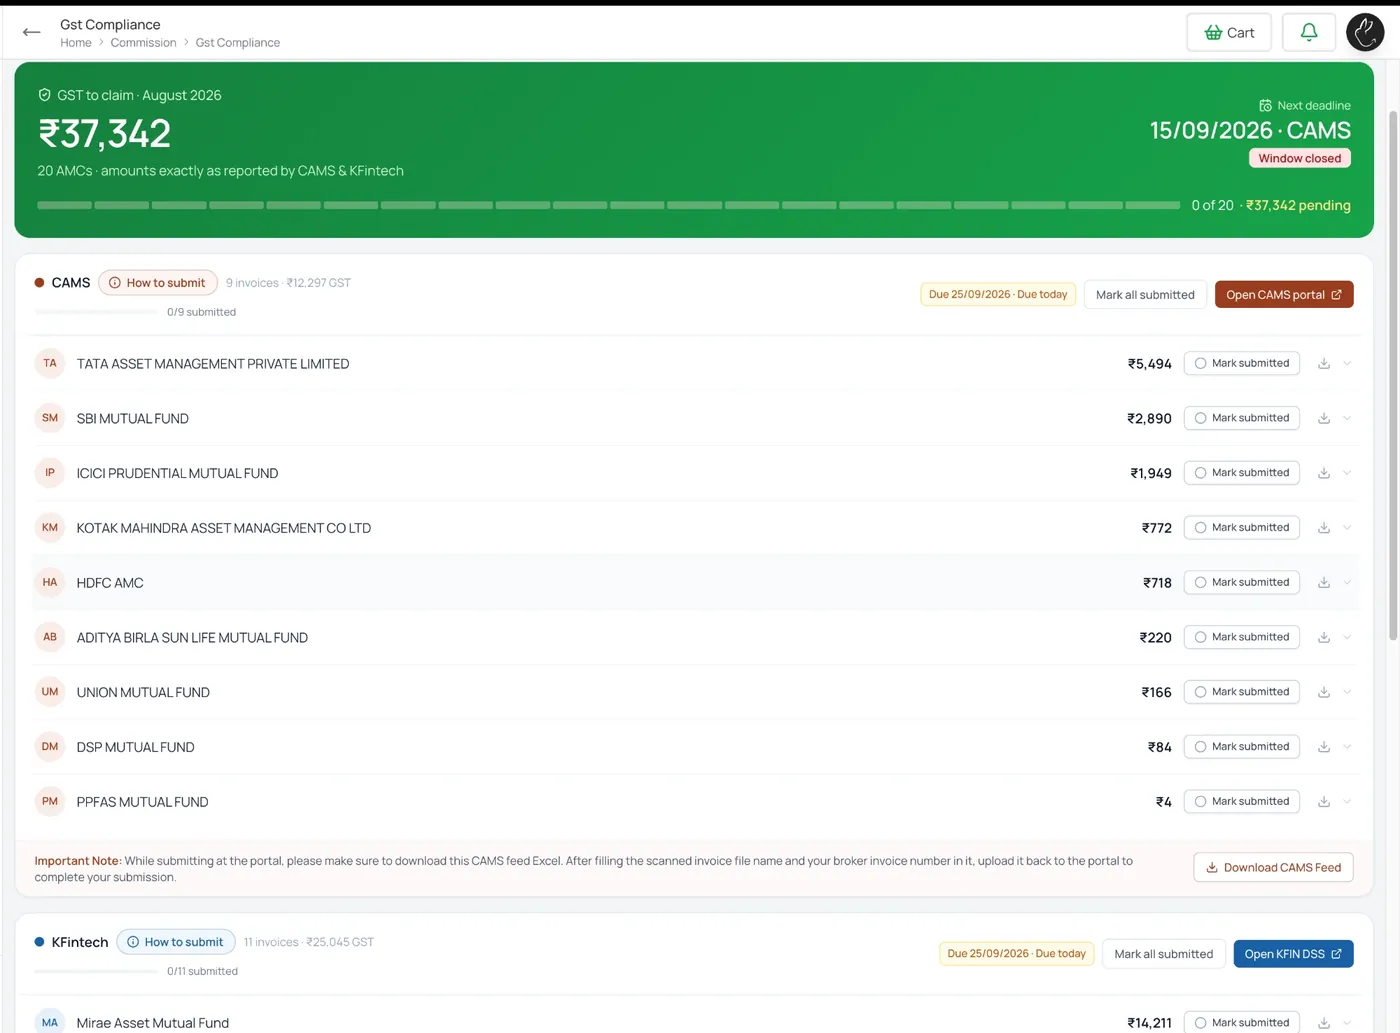This screenshot has height=1033, width=1400.
Task: Download invoice for KOTAK MAHINDRA row
Action: (1324, 528)
